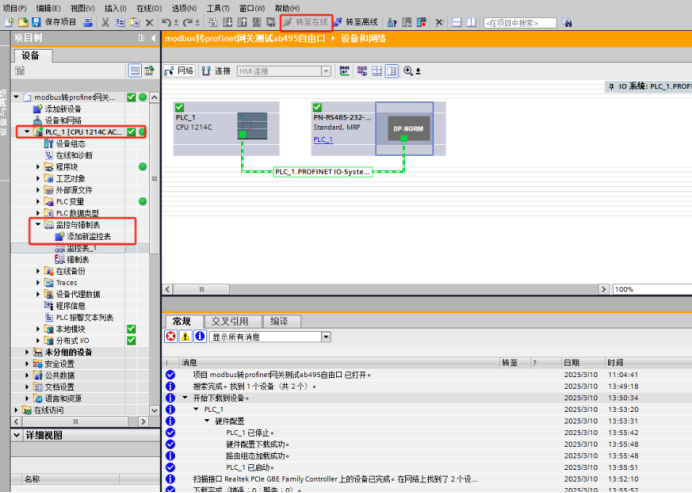Collapse the 项目树 panel with the left arrow
The width and height of the screenshot is (692, 493).
(153, 38)
